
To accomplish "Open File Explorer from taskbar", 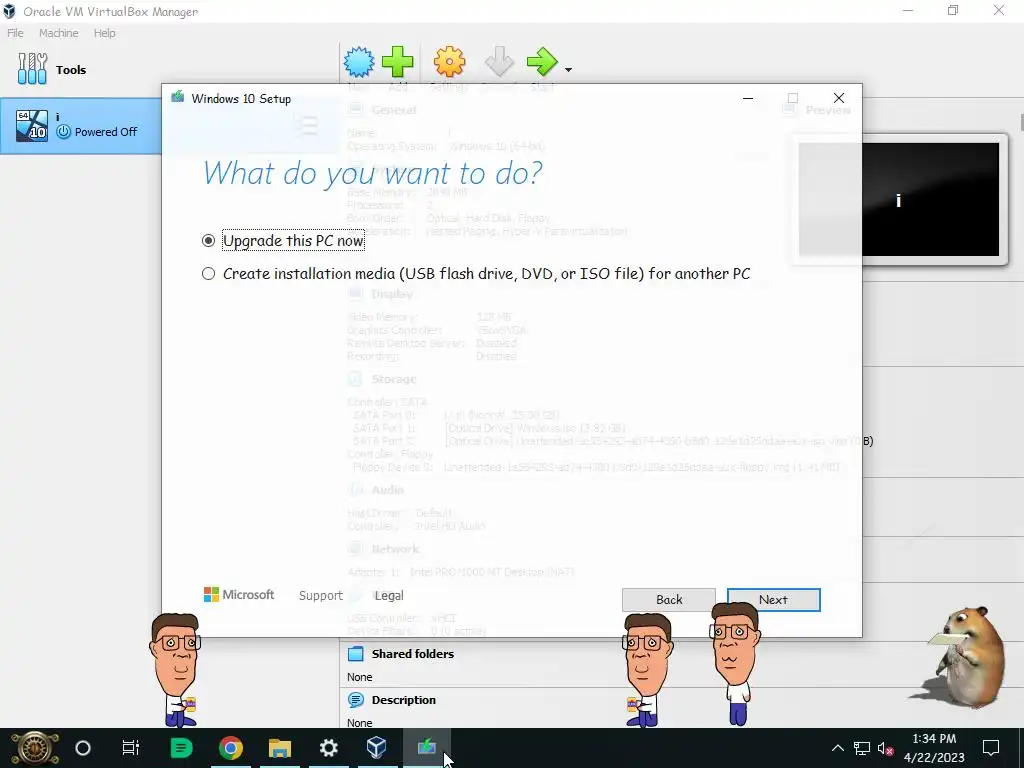I will tap(280, 748).
